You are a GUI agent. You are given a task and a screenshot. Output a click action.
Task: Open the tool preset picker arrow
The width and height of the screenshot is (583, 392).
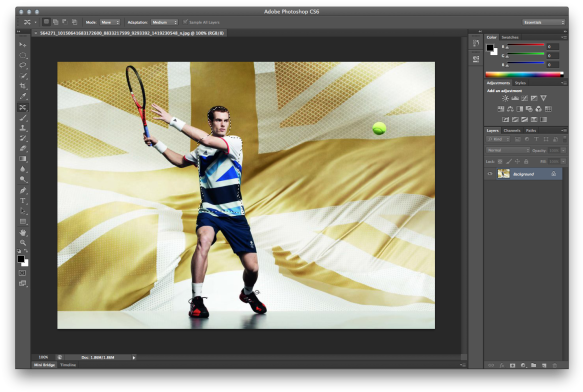(35, 22)
